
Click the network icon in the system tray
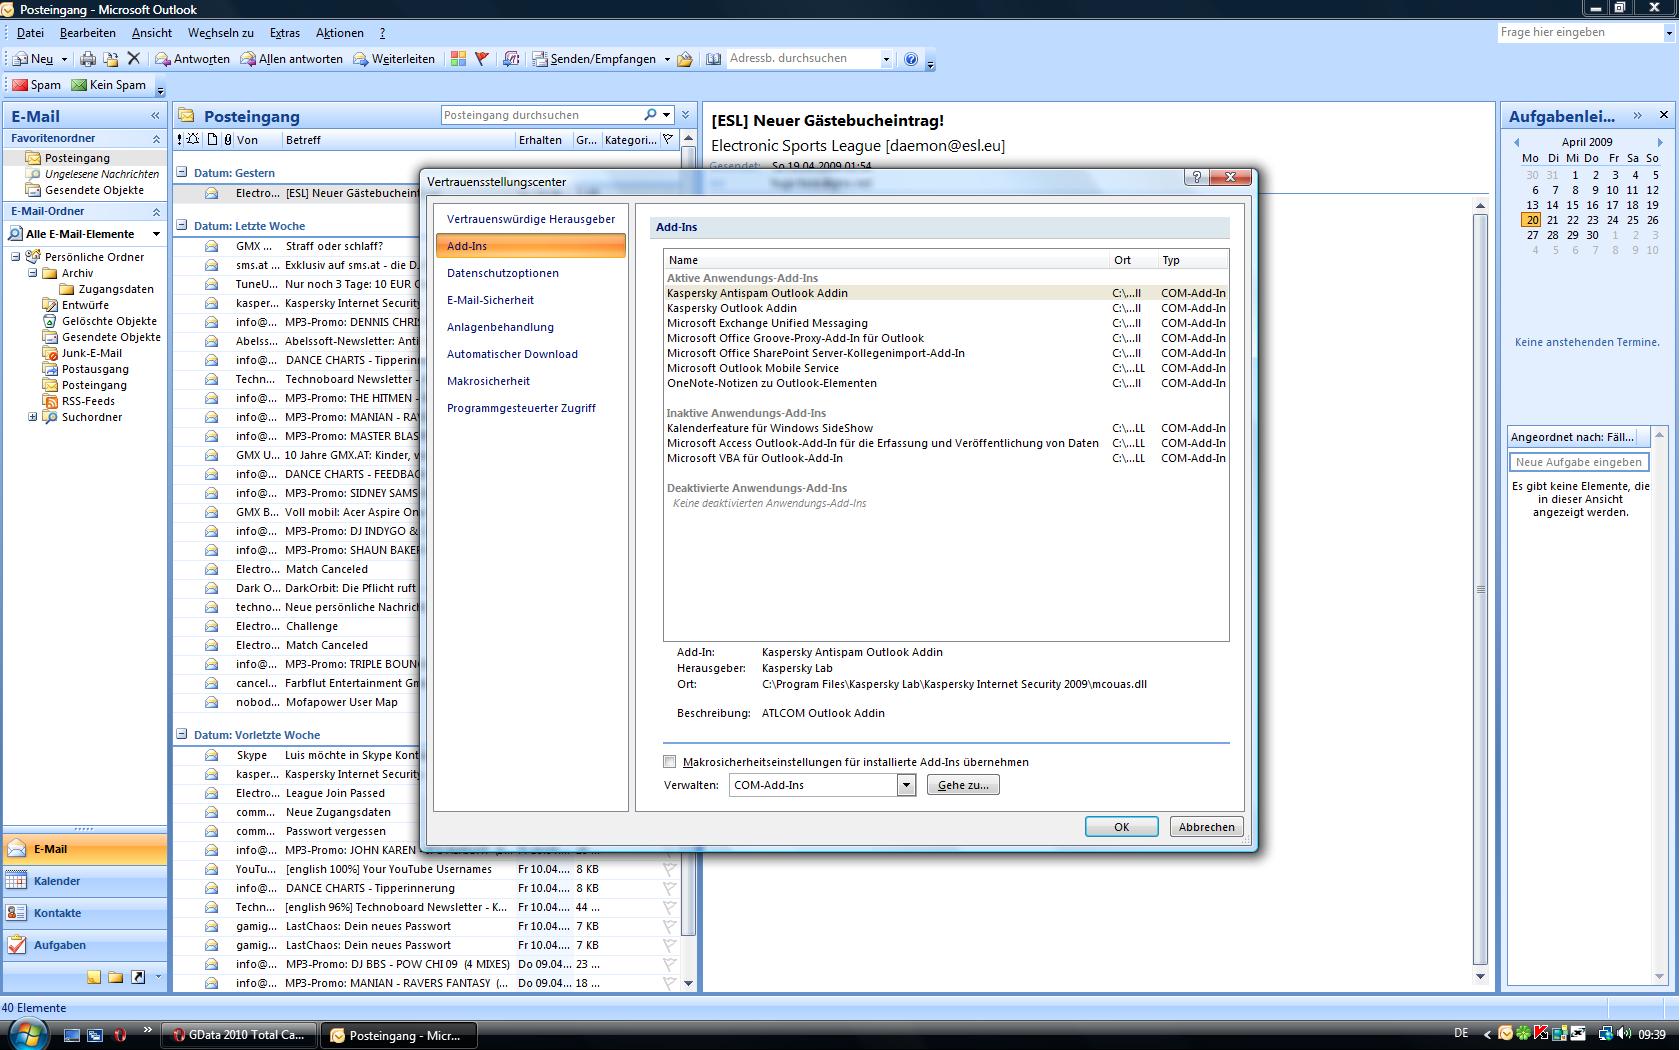point(1605,1034)
